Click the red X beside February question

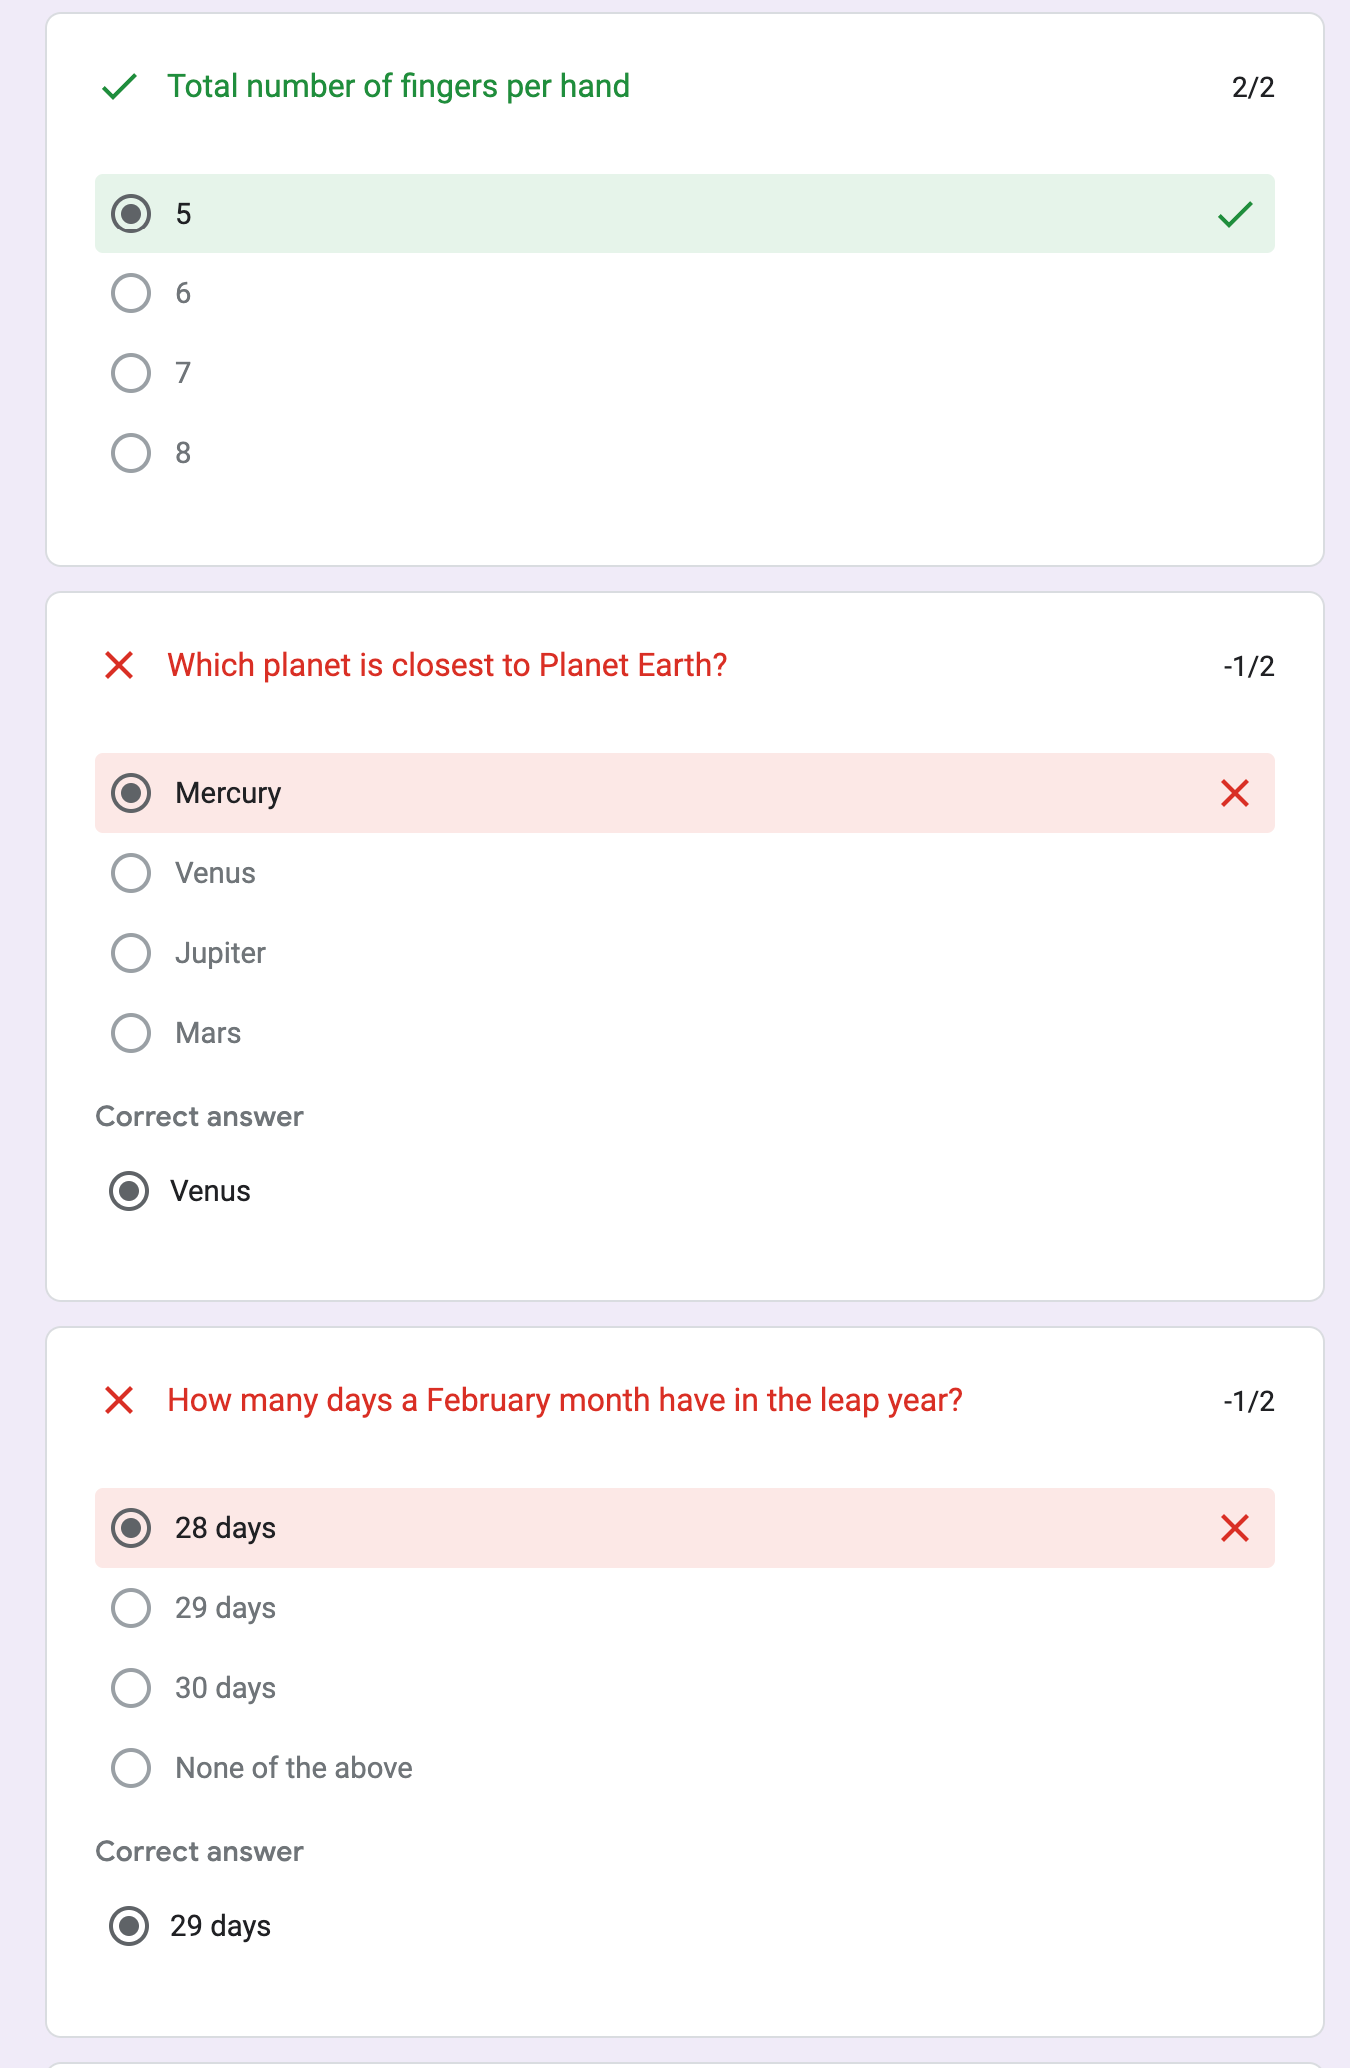119,1400
